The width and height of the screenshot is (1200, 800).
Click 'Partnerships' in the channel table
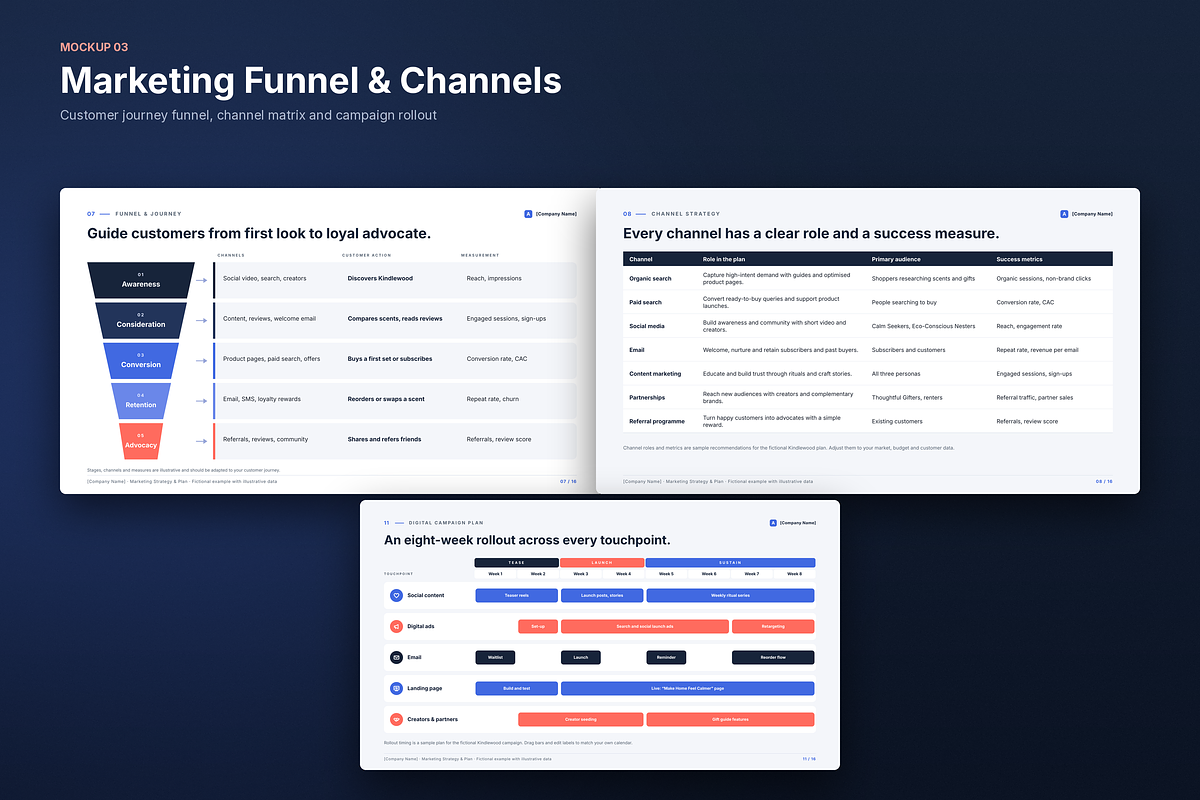click(x=647, y=397)
